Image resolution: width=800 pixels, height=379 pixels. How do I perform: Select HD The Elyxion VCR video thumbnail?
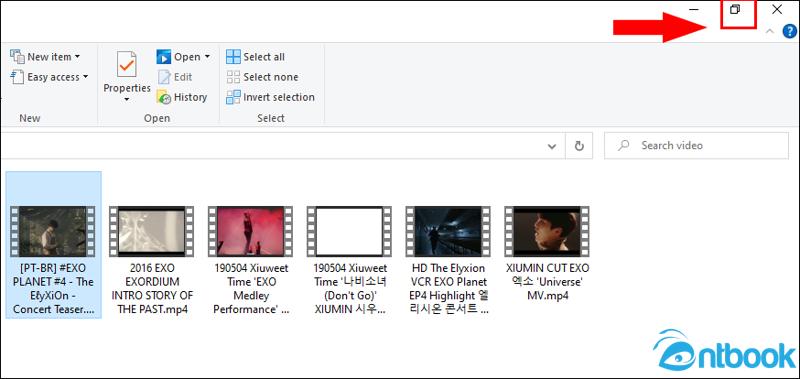(448, 231)
